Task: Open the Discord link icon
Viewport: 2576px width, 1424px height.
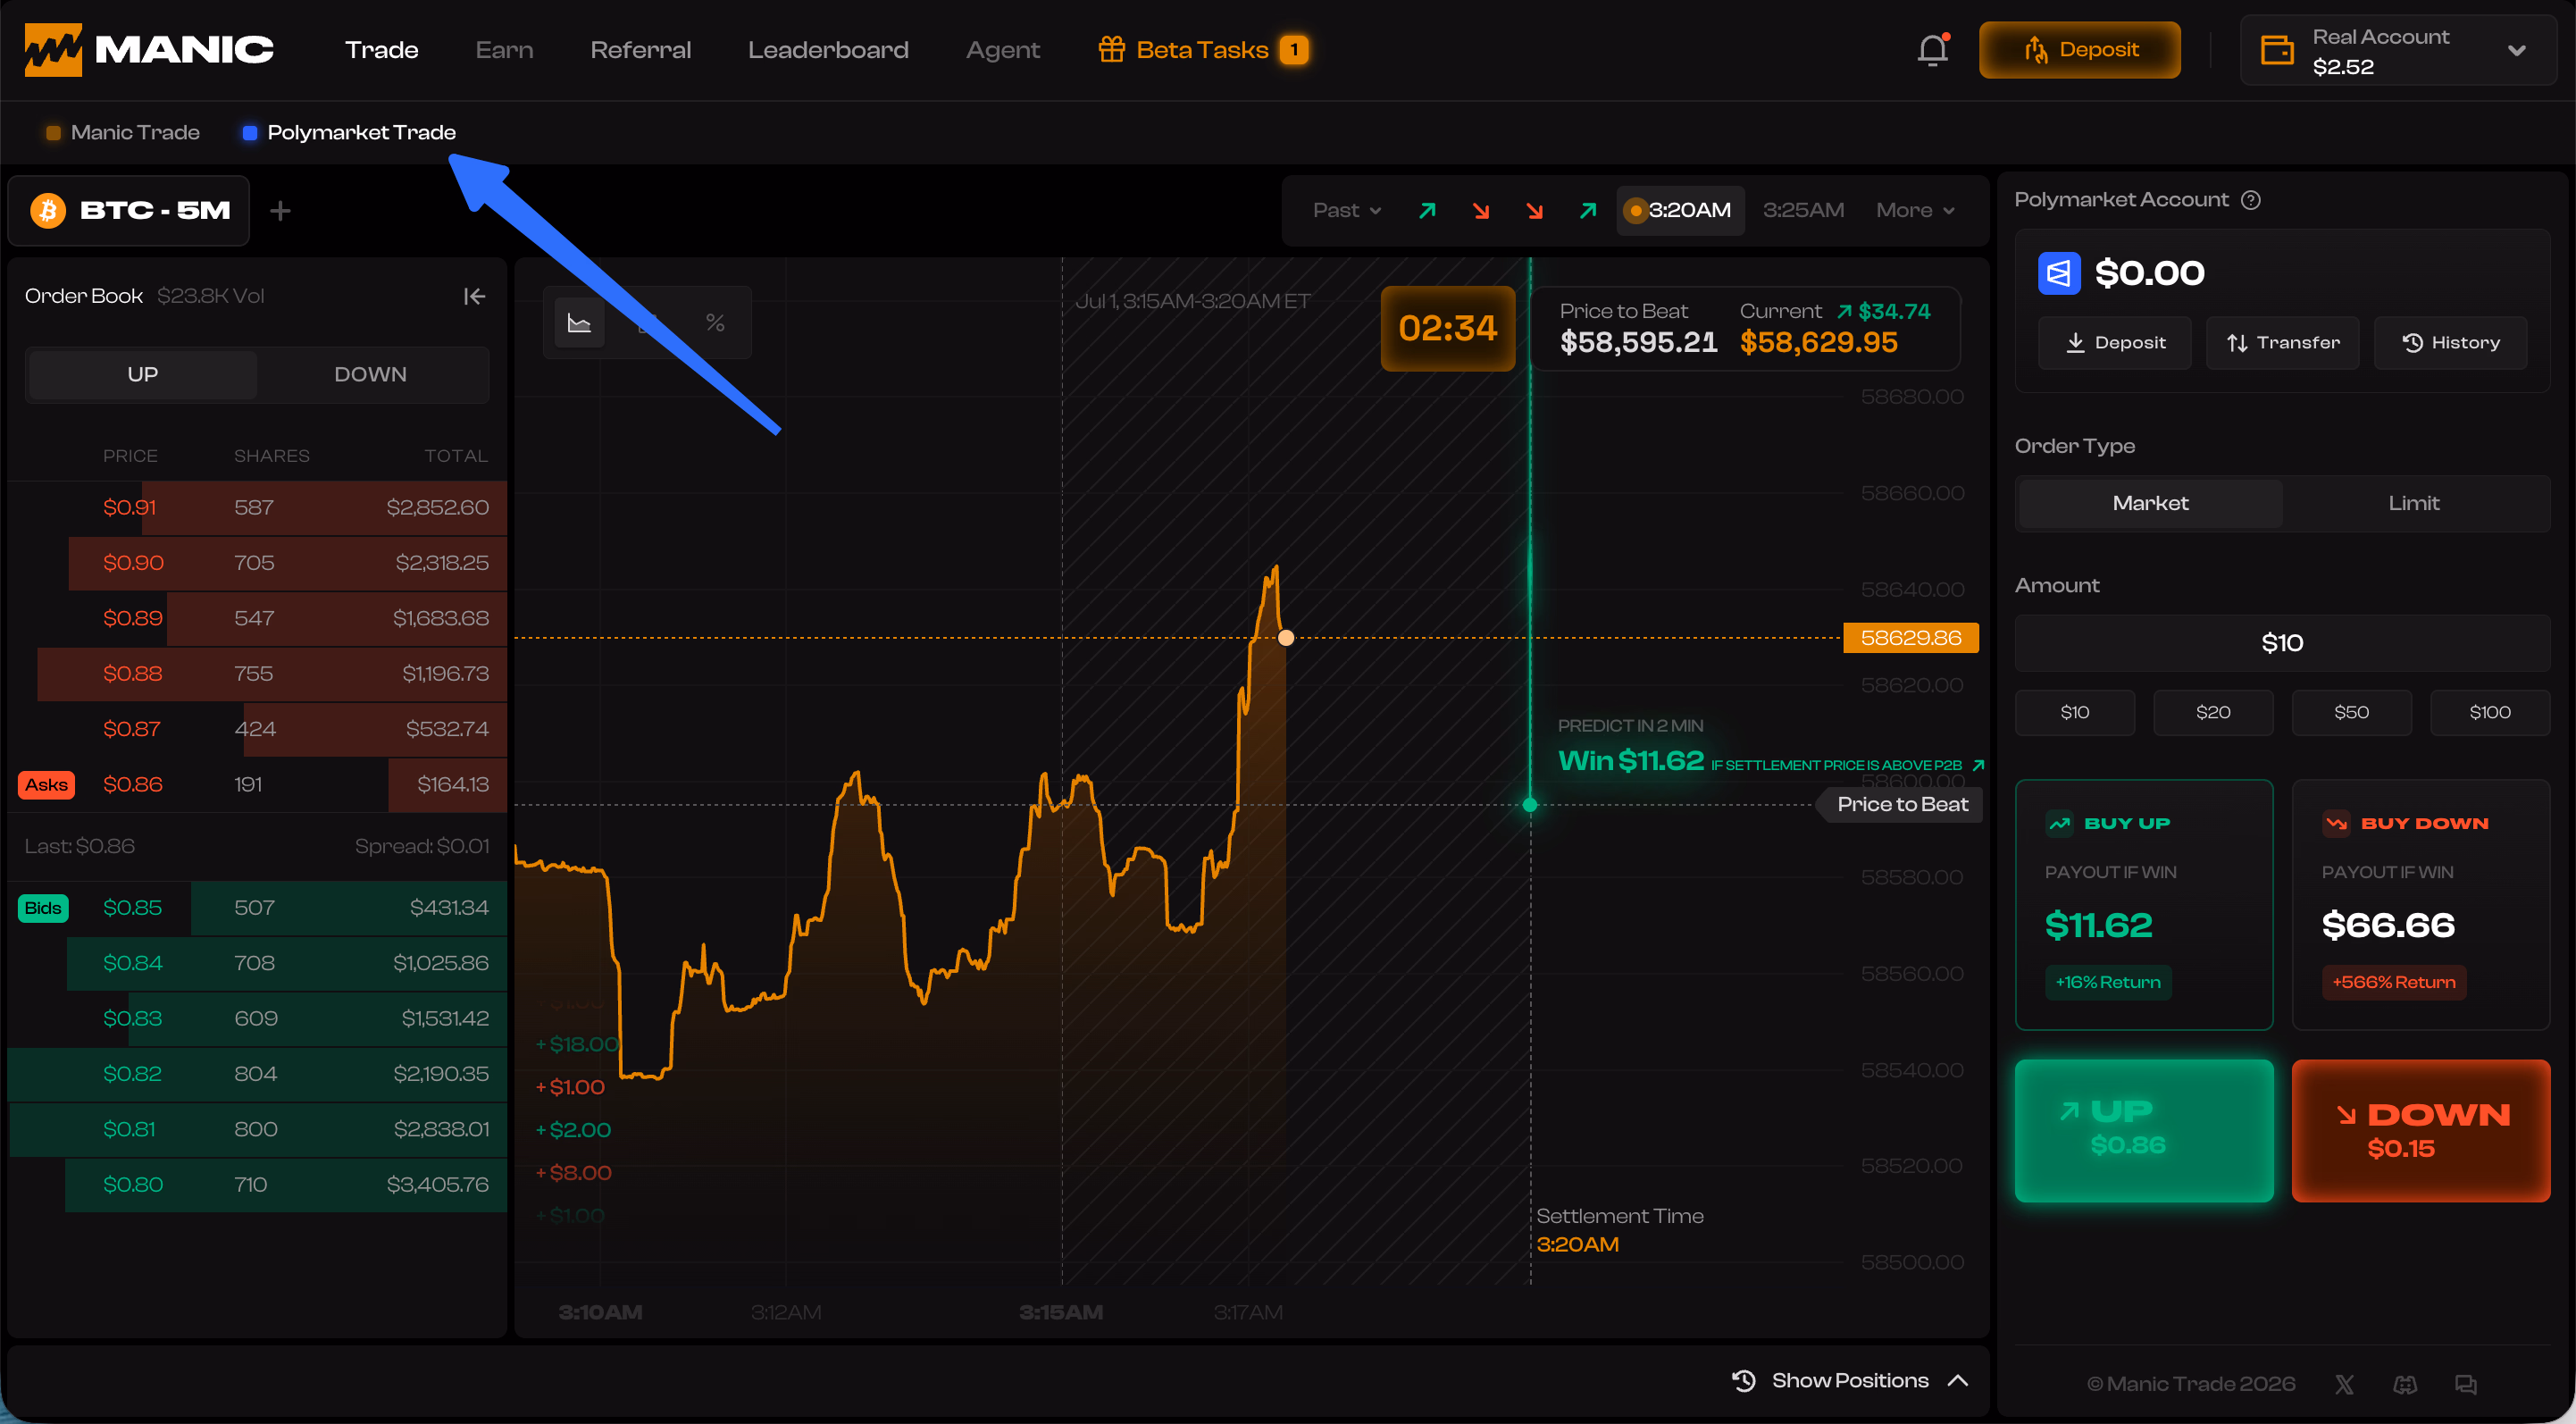Action: (x=2405, y=1384)
